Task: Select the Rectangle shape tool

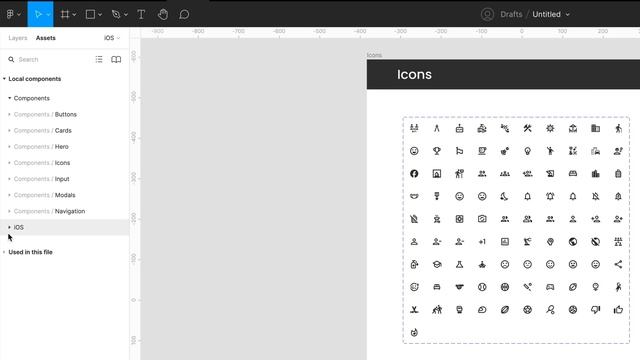Action: pyautogui.click(x=90, y=14)
